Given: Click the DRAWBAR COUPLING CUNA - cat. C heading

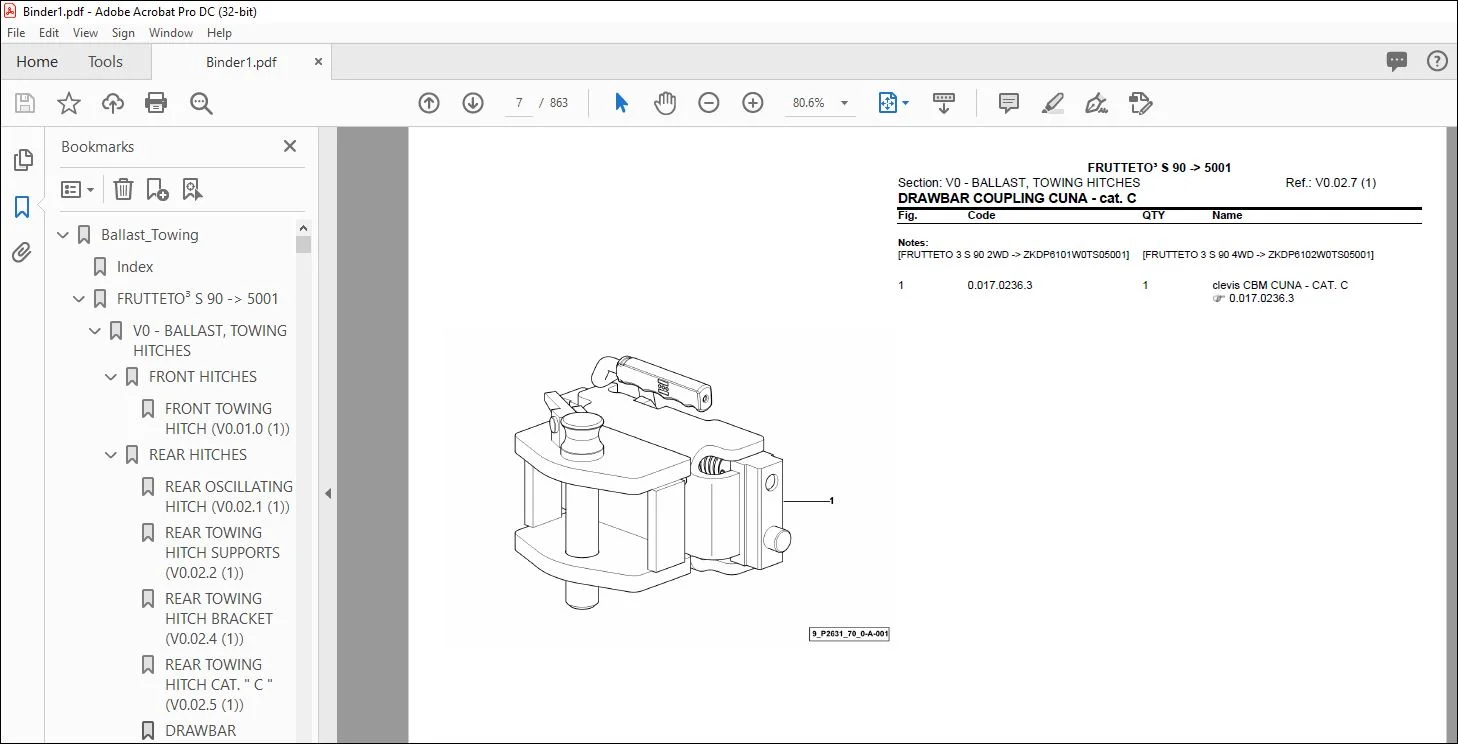Looking at the screenshot, I should point(1017,198).
